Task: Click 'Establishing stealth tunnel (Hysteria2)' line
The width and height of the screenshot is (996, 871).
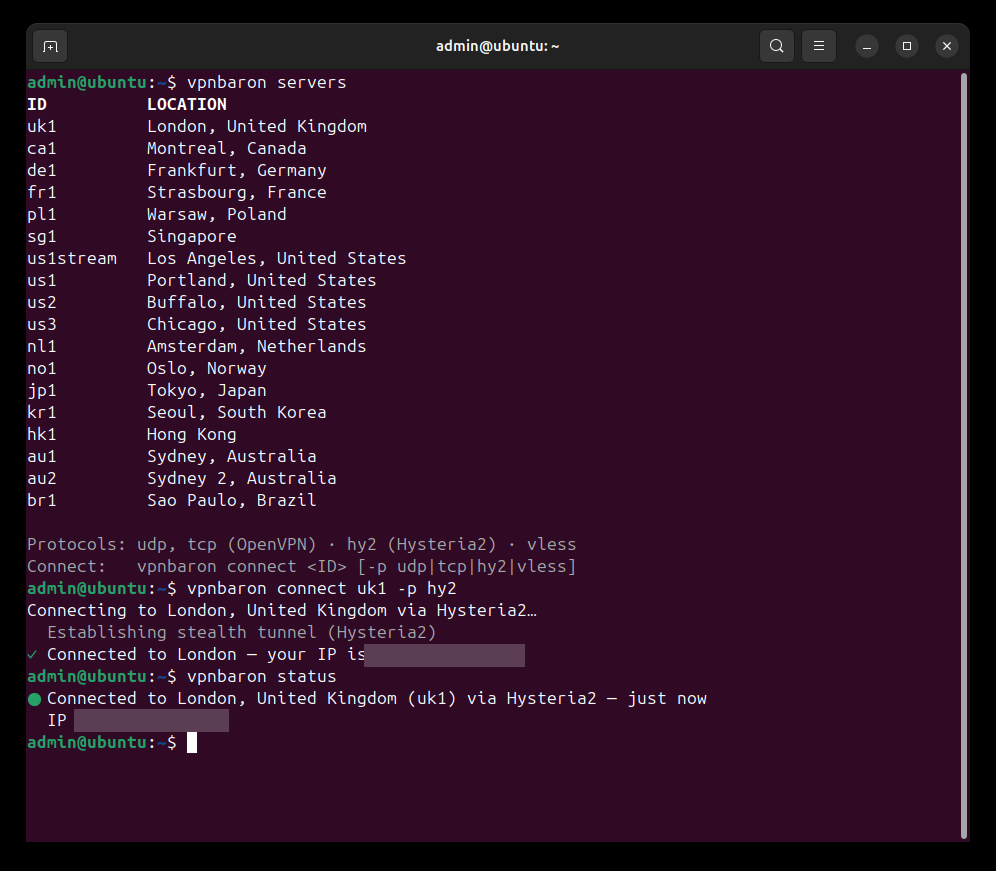Action: coord(242,633)
